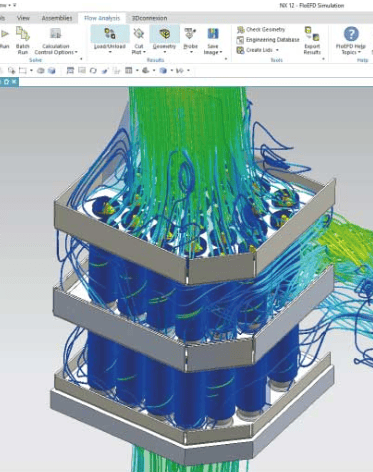
Task: Click Create Lids
Action: tap(255, 50)
